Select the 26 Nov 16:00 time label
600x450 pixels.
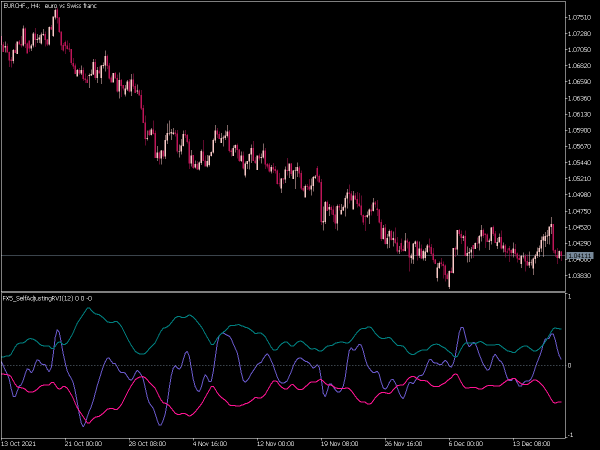[403, 443]
